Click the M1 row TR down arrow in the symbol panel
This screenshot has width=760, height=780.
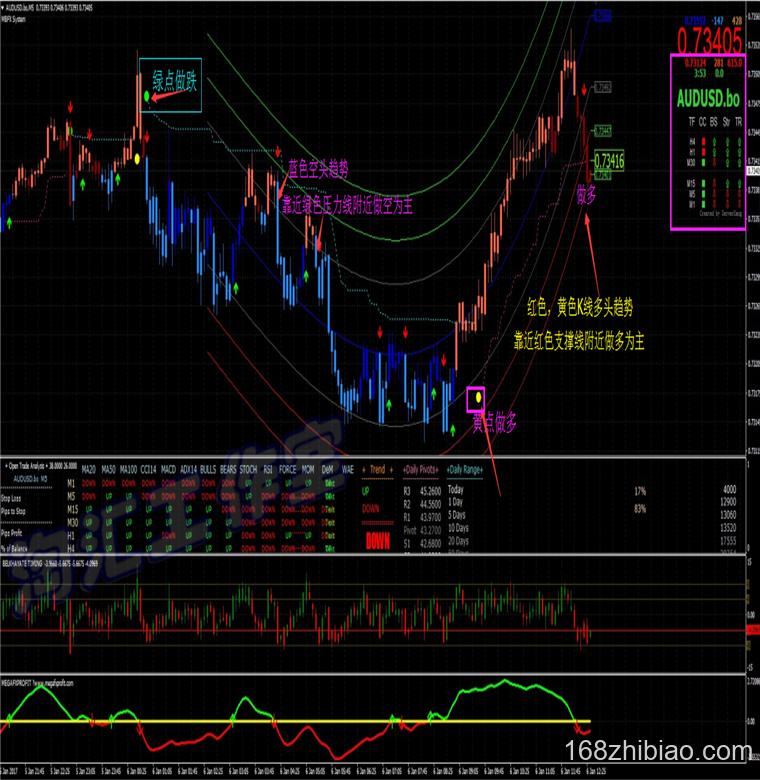click(x=740, y=203)
